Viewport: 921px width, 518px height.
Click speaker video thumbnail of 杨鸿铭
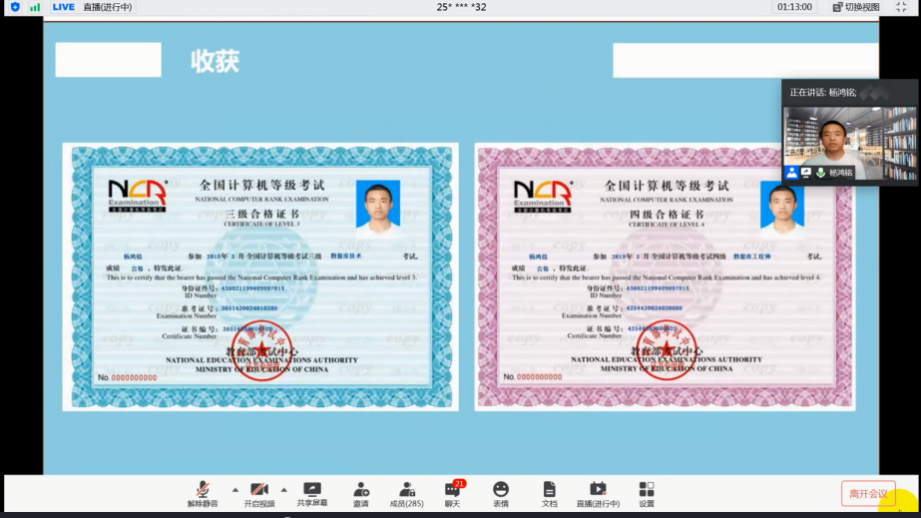(849, 143)
